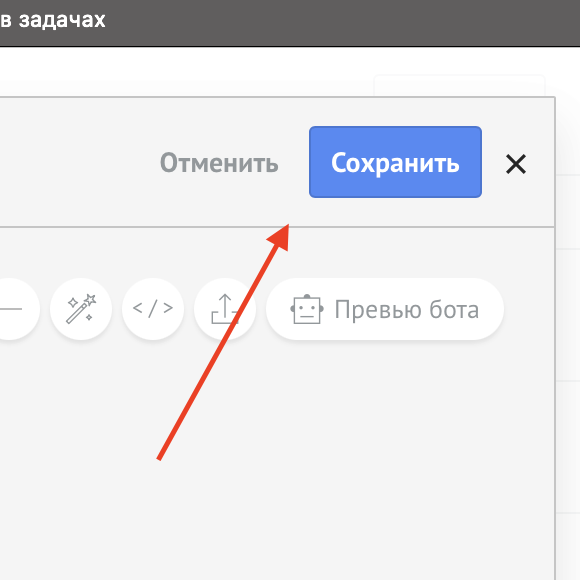Click the white text on the blue Сохранить button
The image size is (580, 580).
(395, 163)
